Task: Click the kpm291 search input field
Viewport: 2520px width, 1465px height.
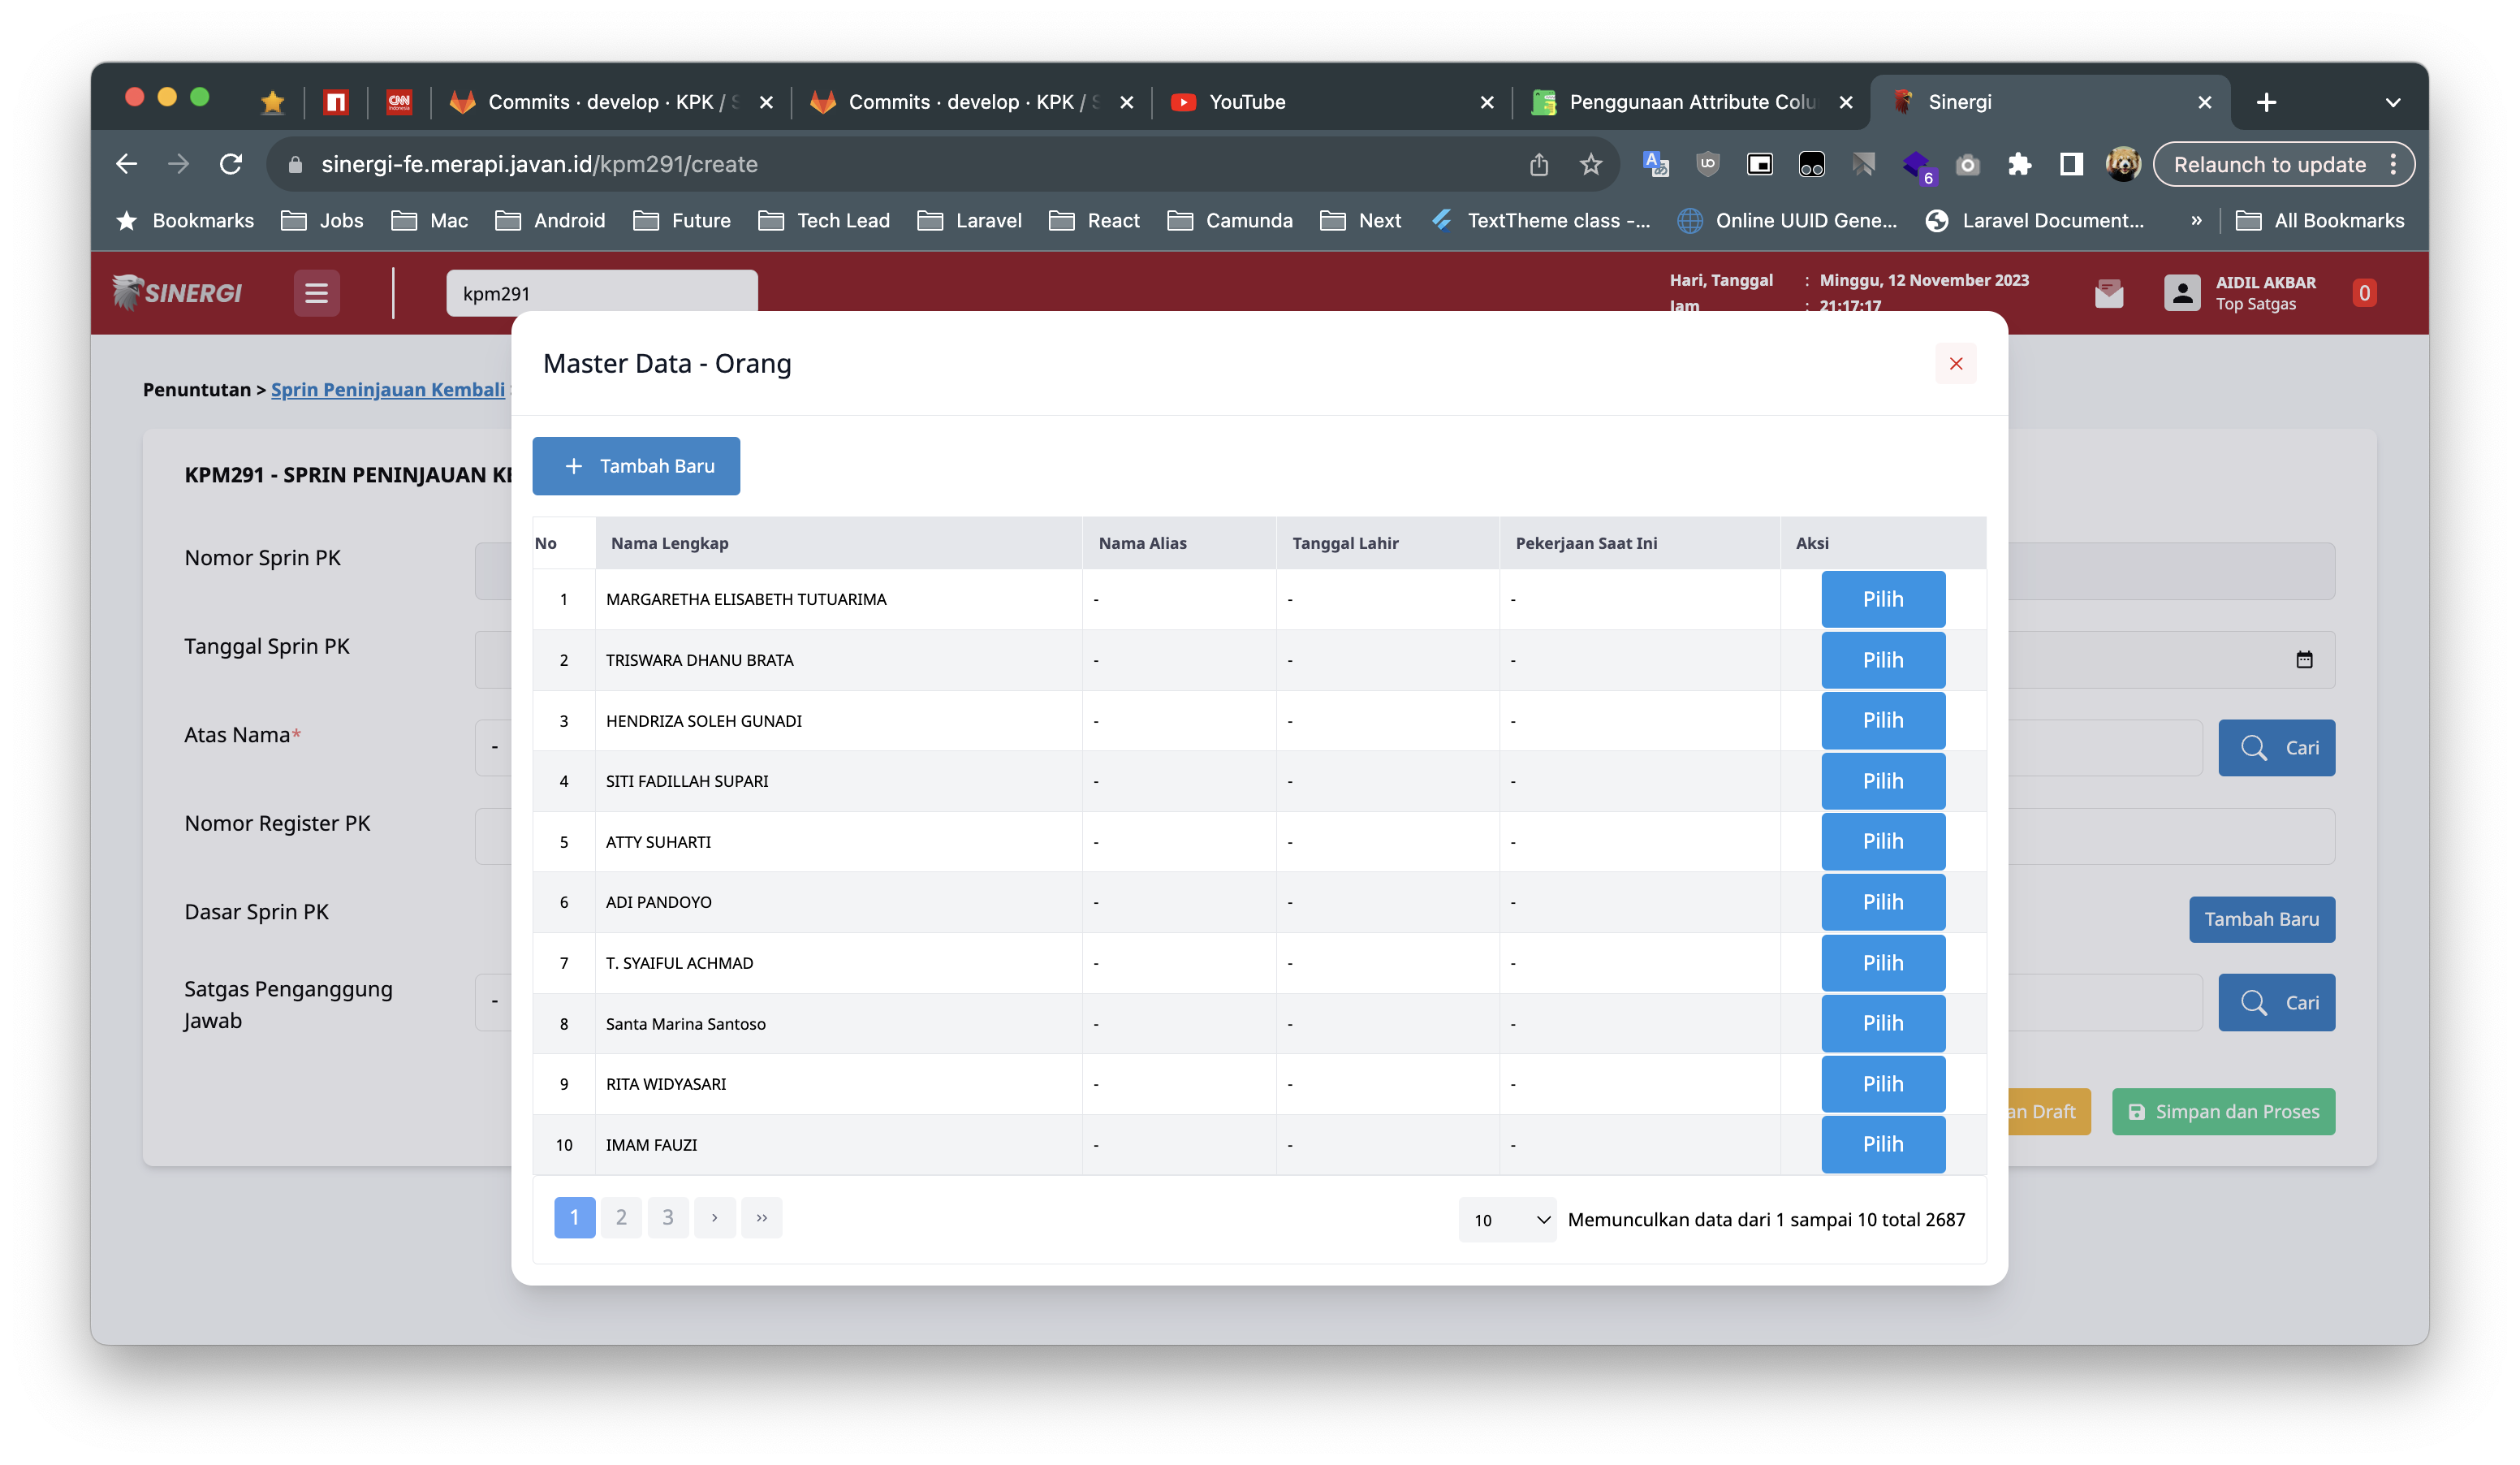Action: pos(600,293)
